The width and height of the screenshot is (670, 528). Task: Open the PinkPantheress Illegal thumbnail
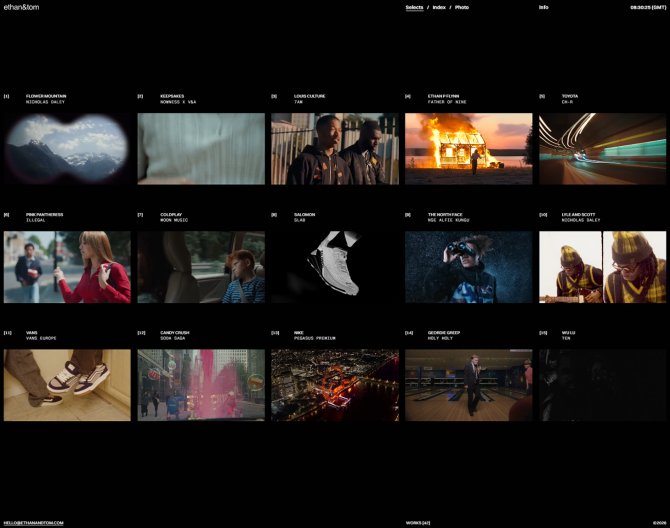click(67, 267)
